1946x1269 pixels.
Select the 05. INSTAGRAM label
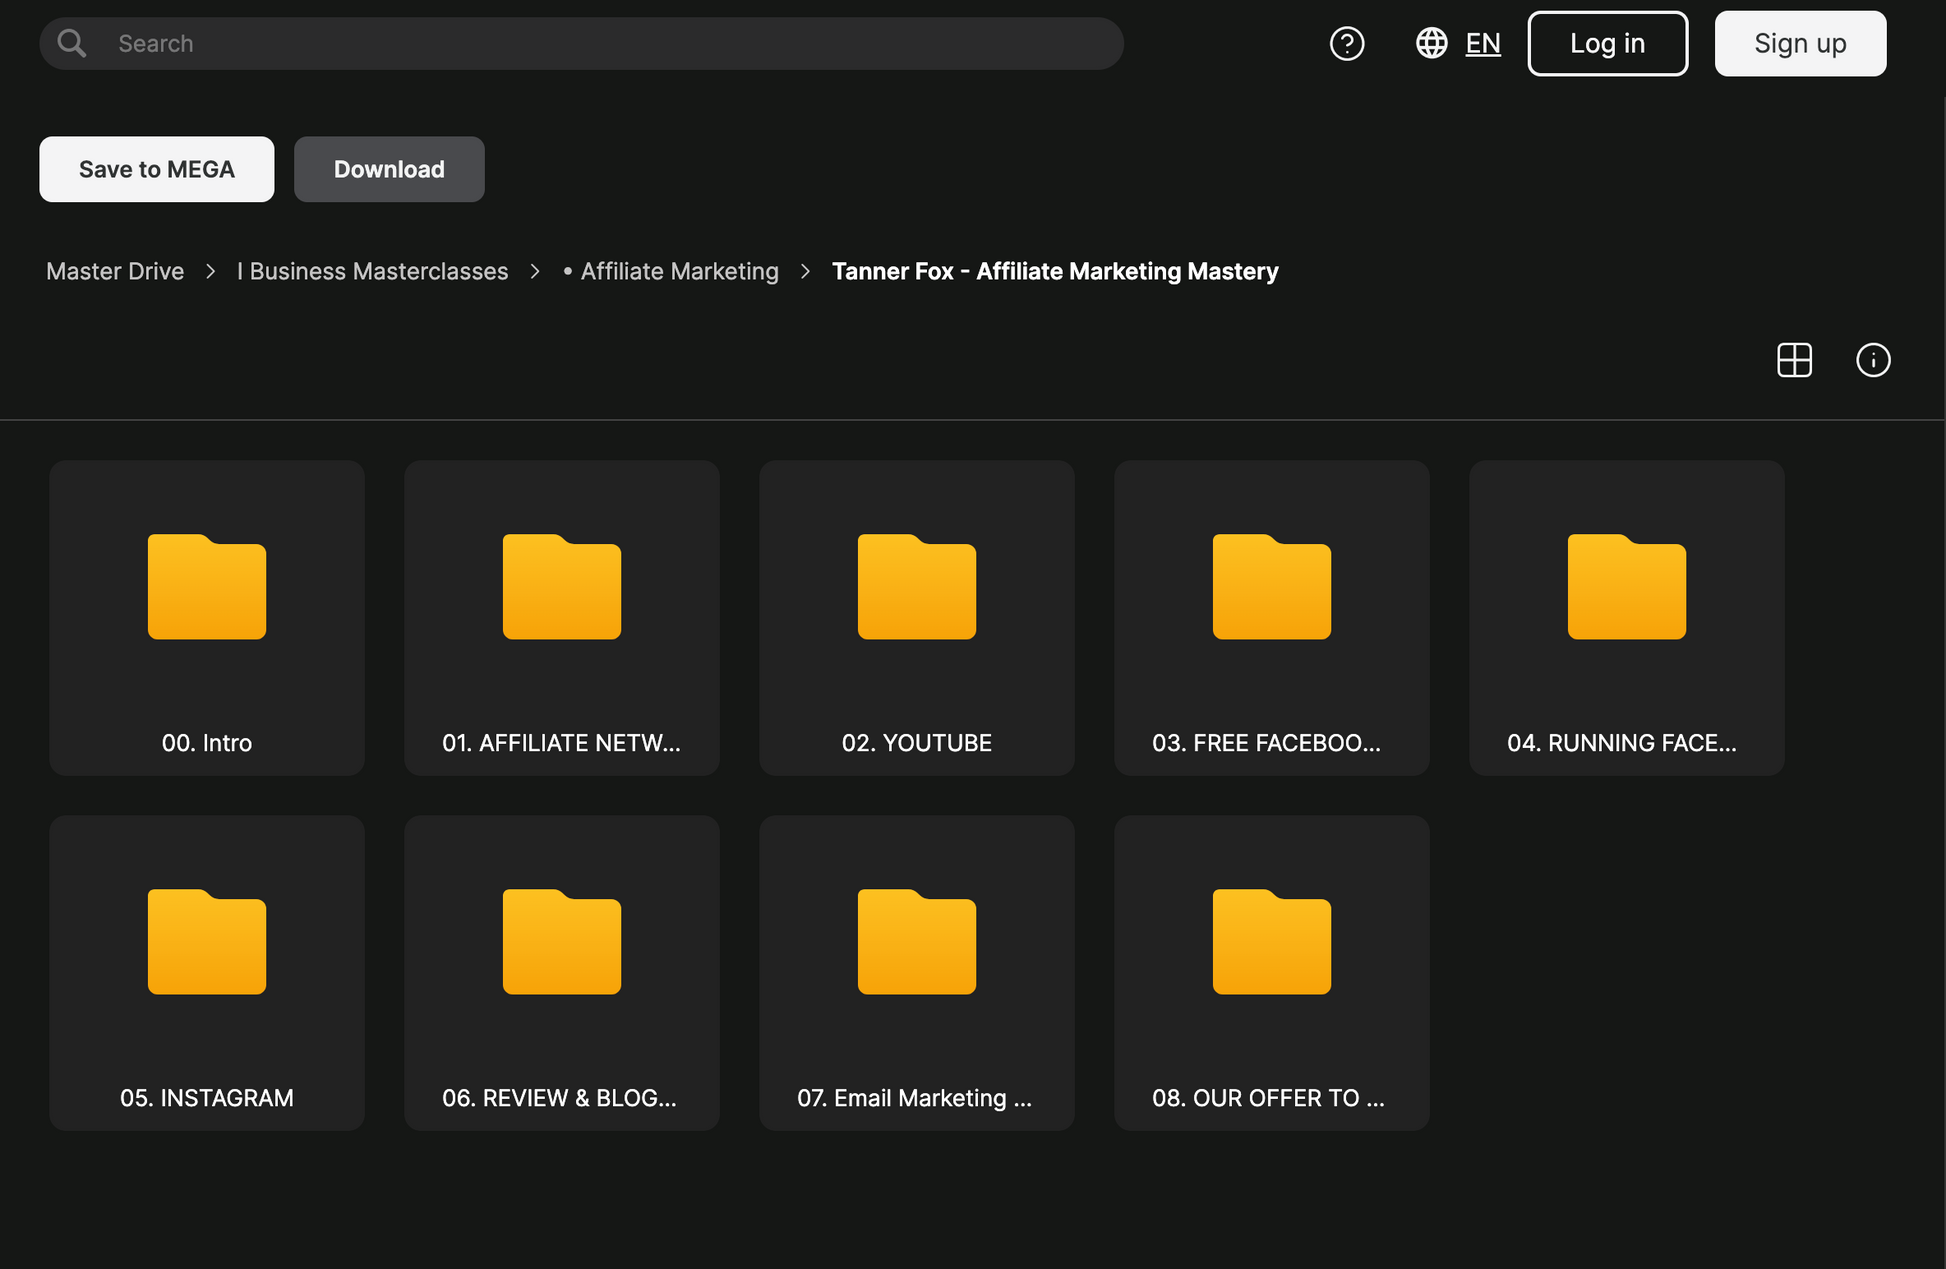pyautogui.click(x=207, y=1098)
